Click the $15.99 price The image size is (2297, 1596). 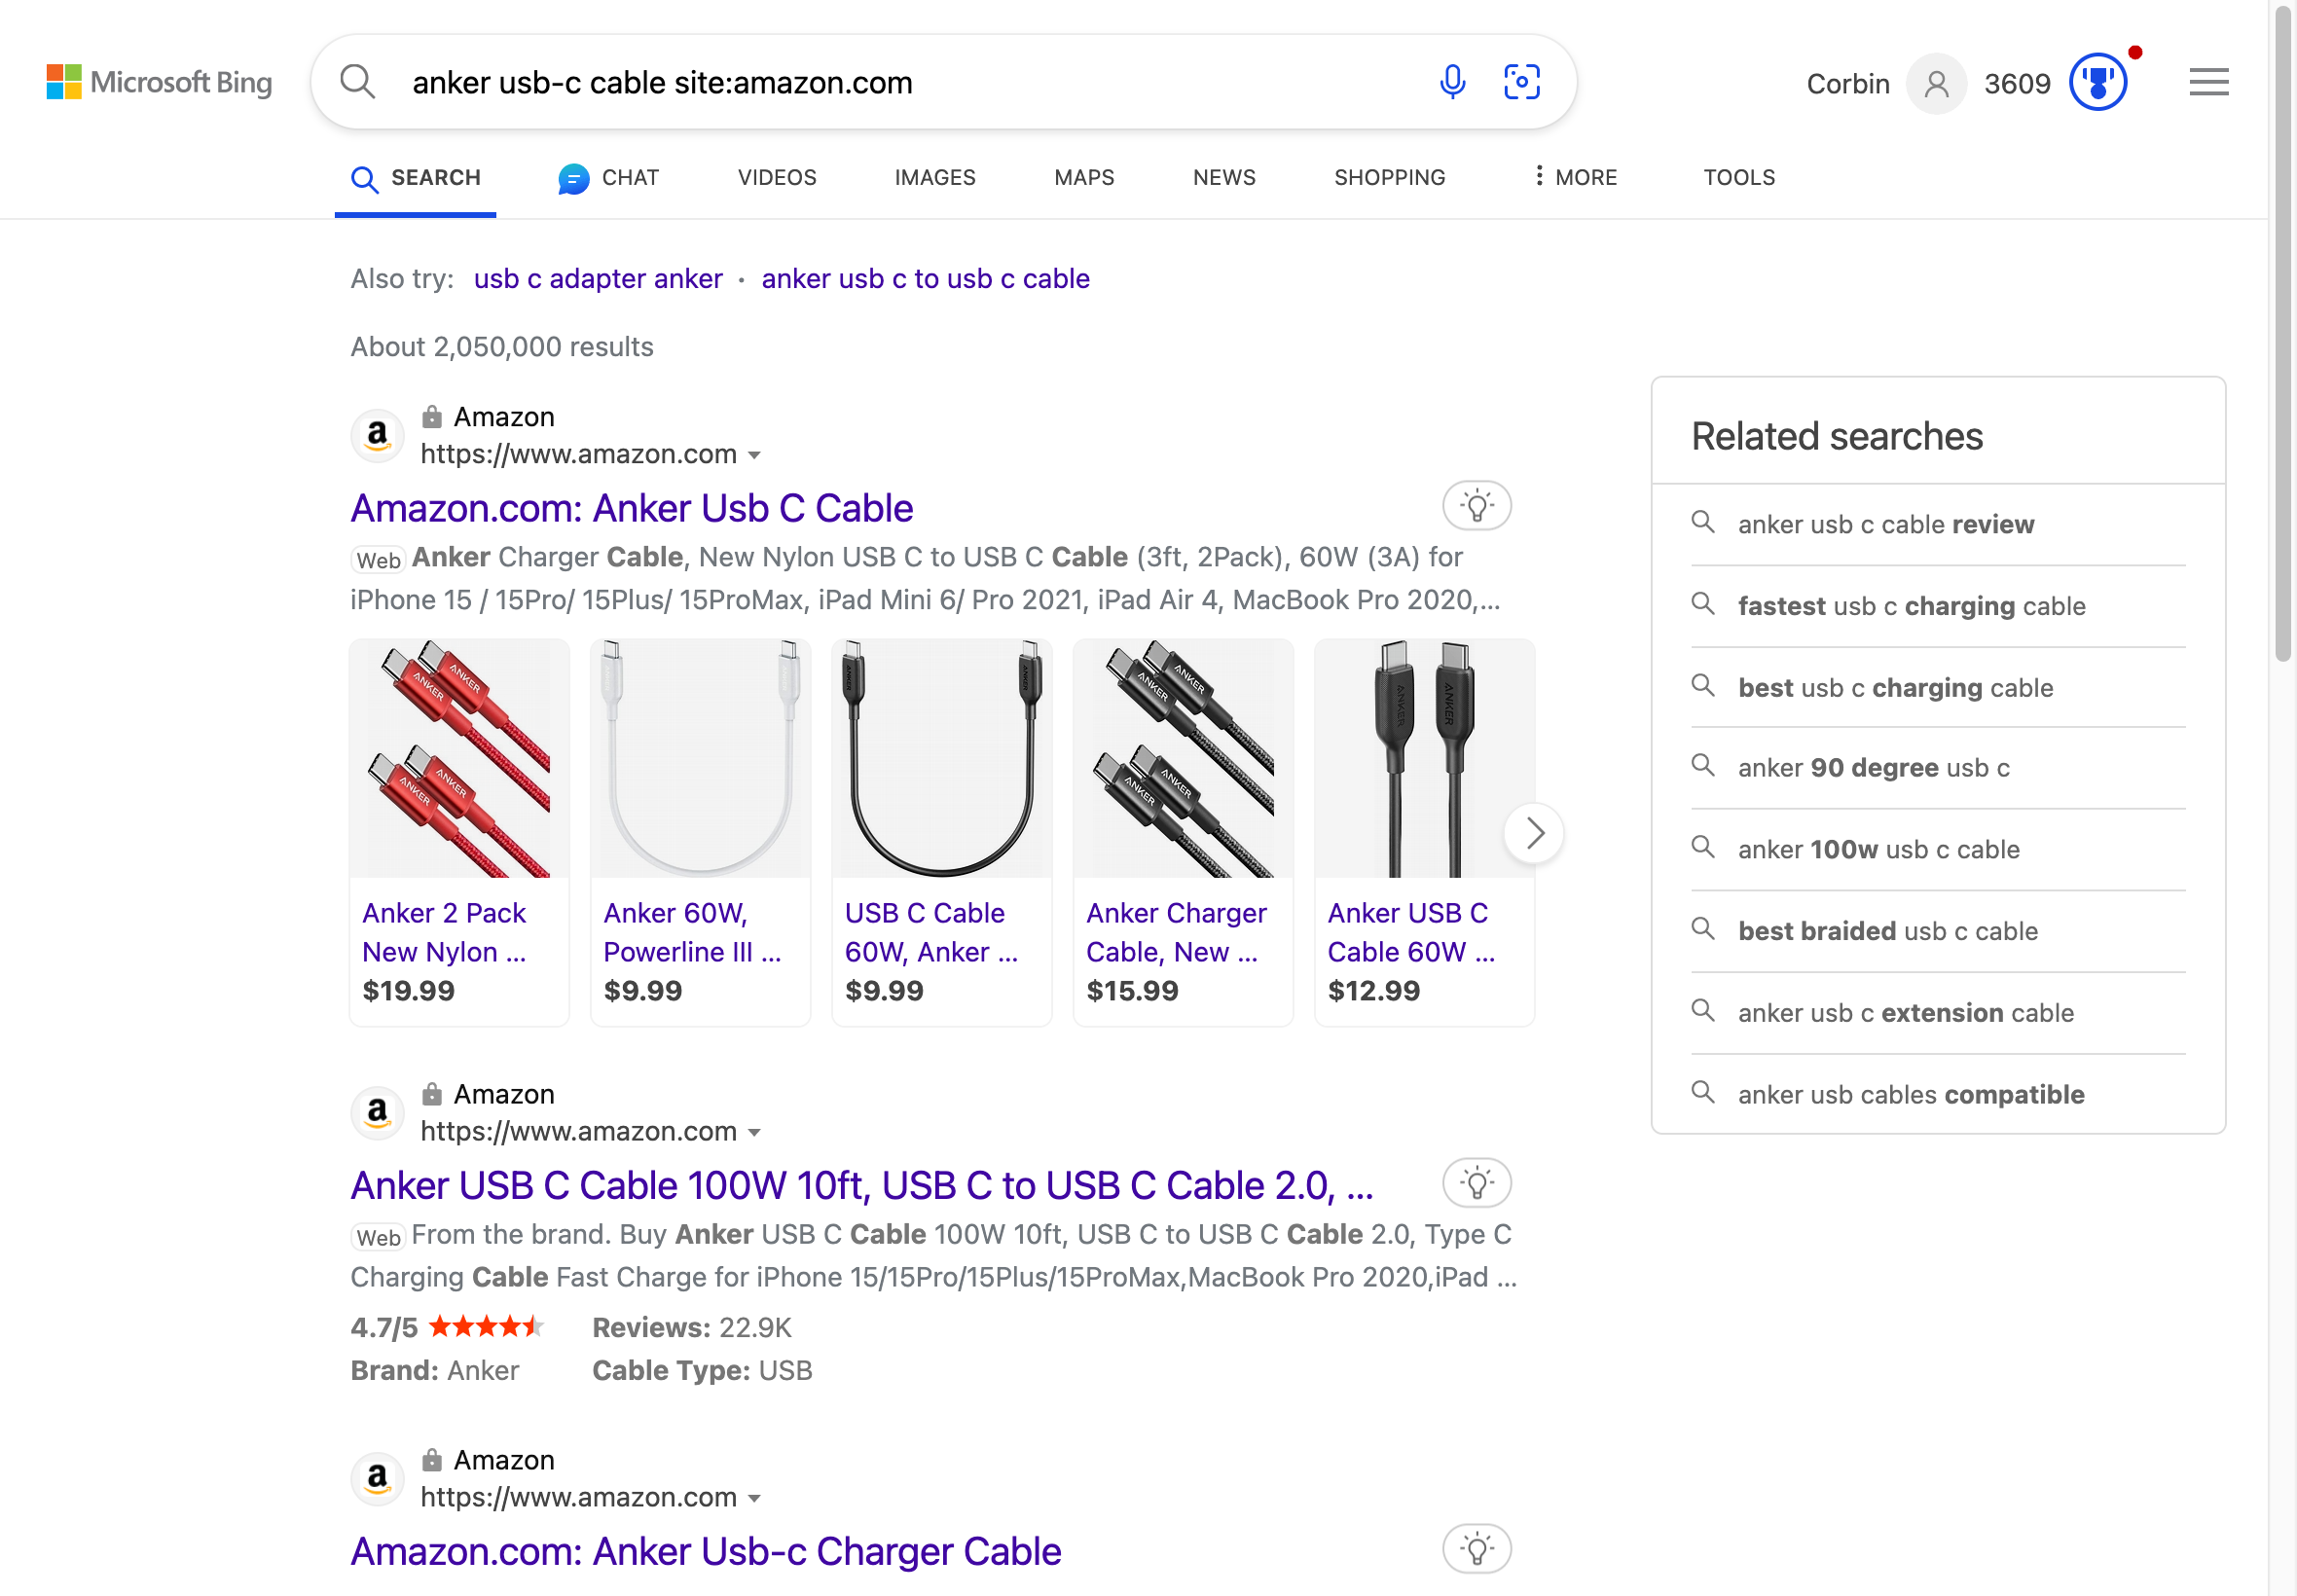(1132, 991)
